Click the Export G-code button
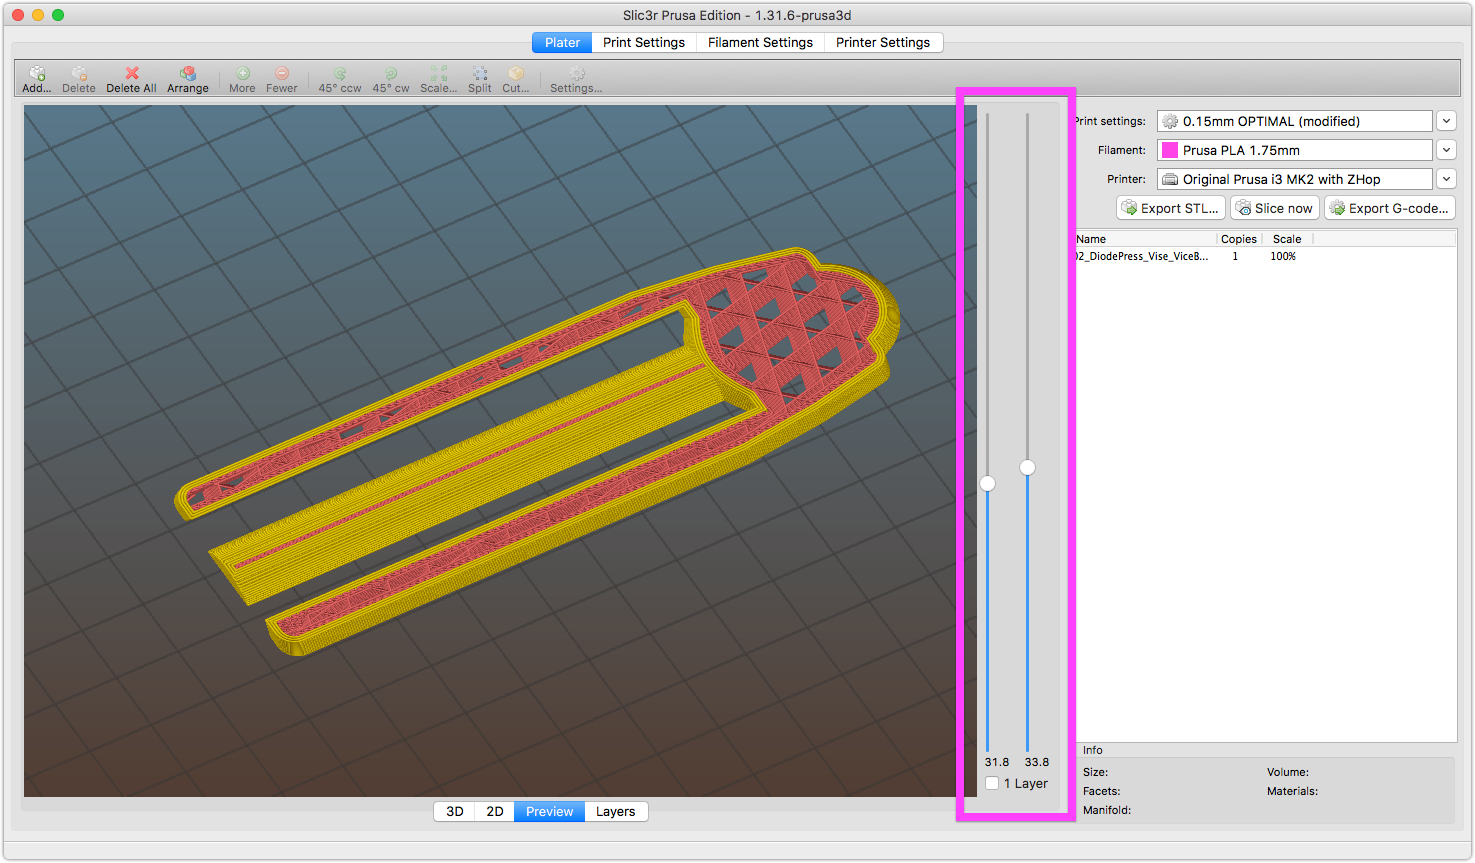 pyautogui.click(x=1389, y=208)
